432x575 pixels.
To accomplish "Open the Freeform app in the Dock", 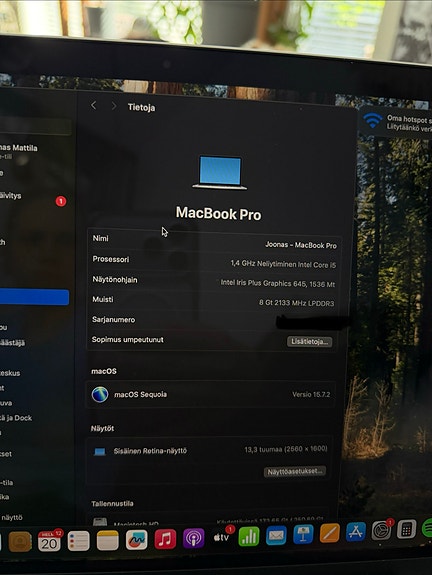I will click(136, 540).
